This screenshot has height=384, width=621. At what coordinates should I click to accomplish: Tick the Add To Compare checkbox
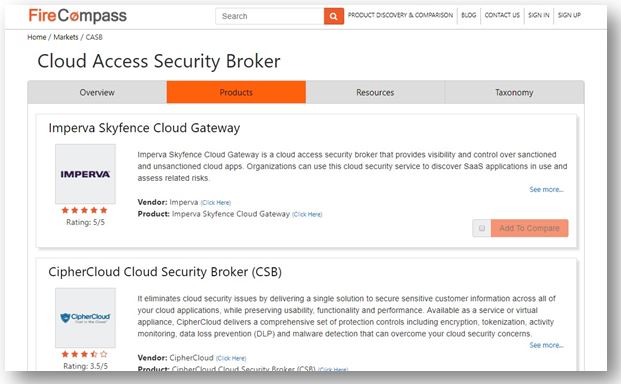[x=482, y=228]
